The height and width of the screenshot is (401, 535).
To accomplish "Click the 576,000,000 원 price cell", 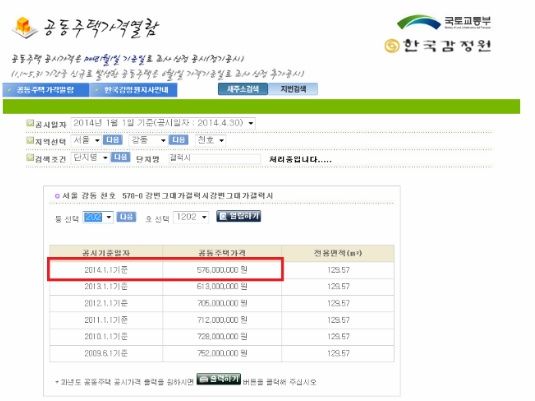I will tap(222, 270).
